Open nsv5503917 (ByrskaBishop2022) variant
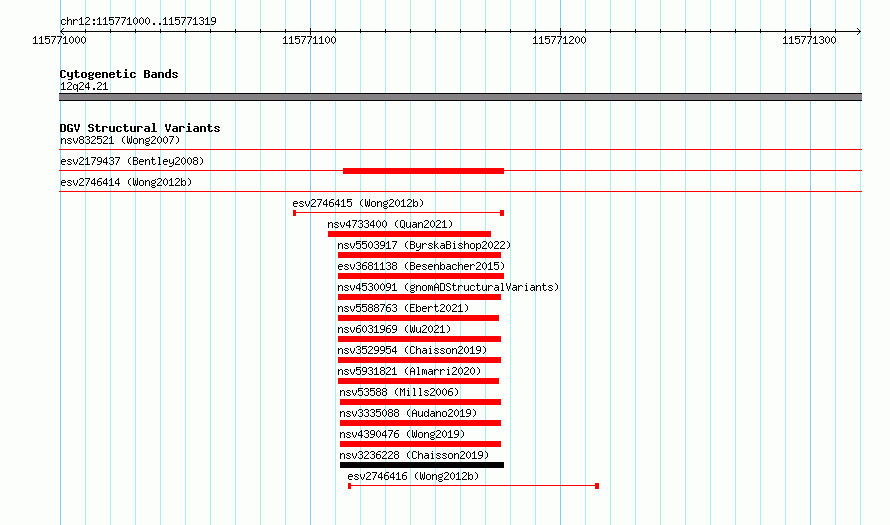This screenshot has width=890, height=525. (x=424, y=245)
